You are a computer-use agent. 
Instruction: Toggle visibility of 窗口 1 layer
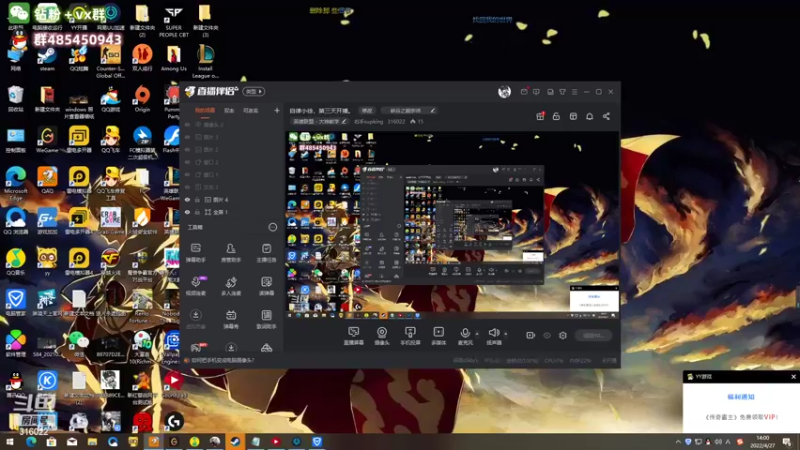click(x=187, y=174)
